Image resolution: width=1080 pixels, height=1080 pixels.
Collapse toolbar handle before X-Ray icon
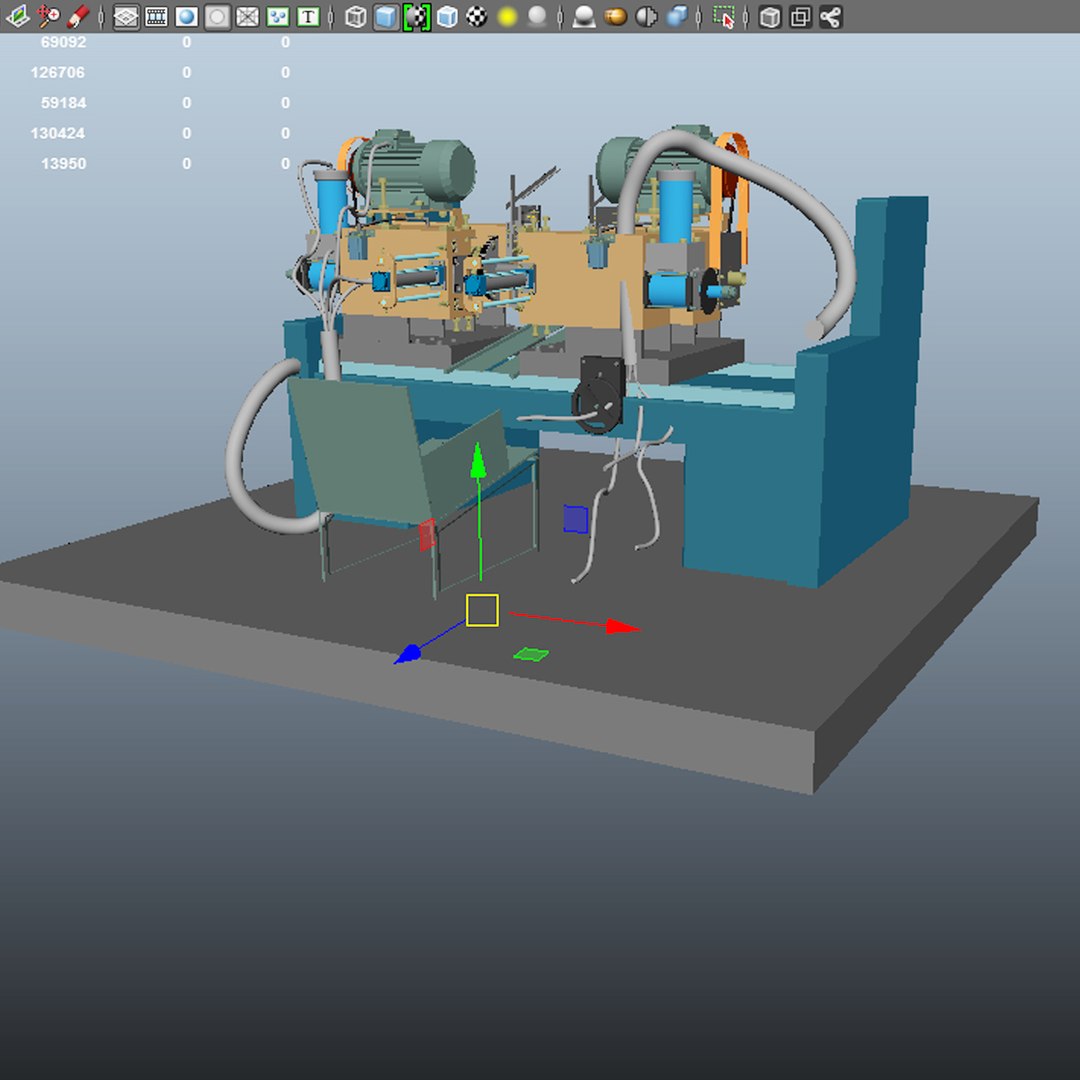pyautogui.click(x=746, y=17)
